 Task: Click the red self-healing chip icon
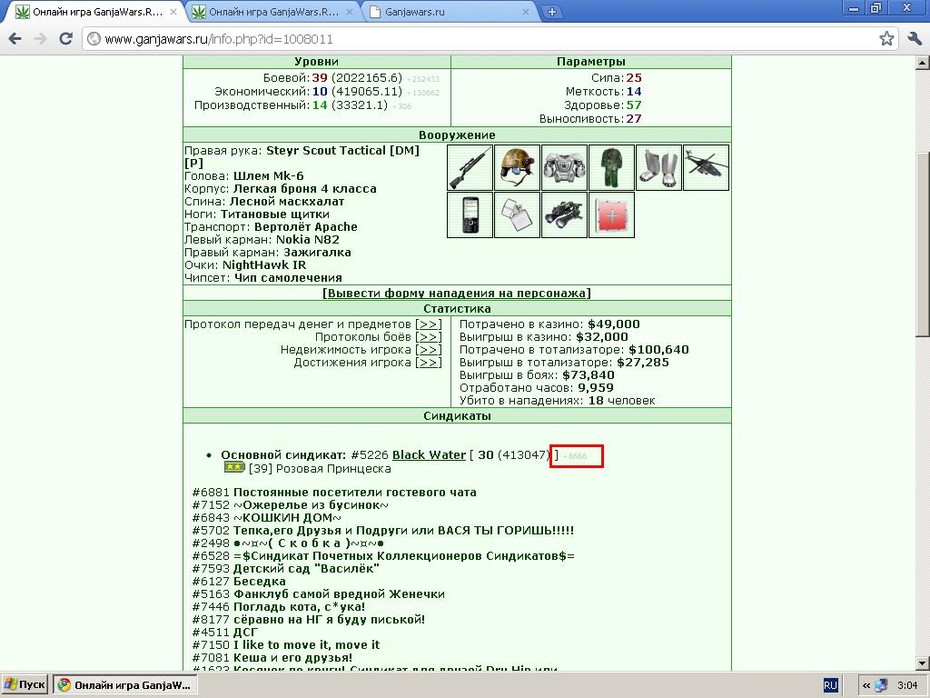611,215
